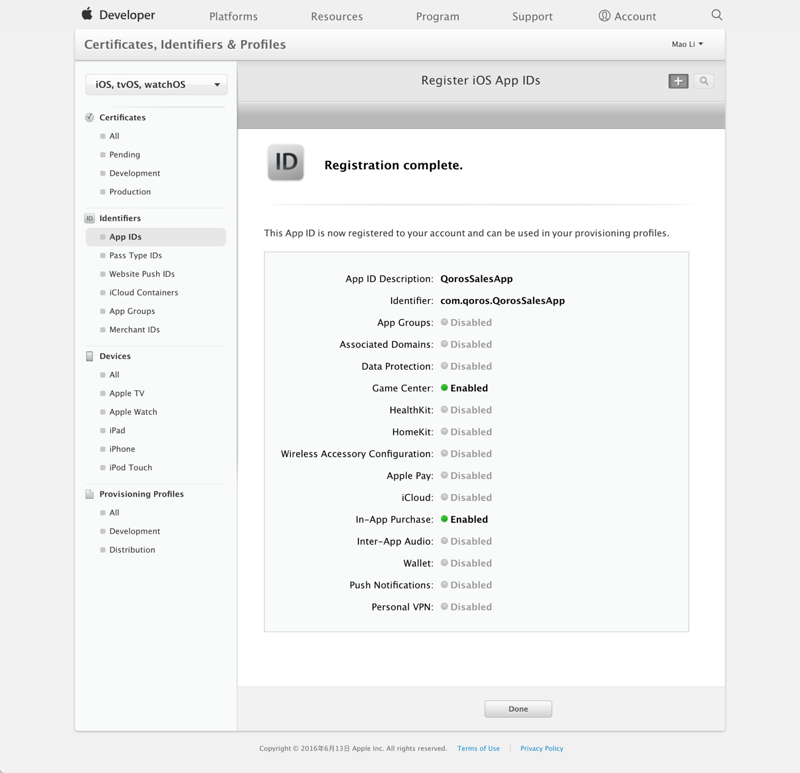
Task: Select Website Push IDs
Action: (x=142, y=274)
